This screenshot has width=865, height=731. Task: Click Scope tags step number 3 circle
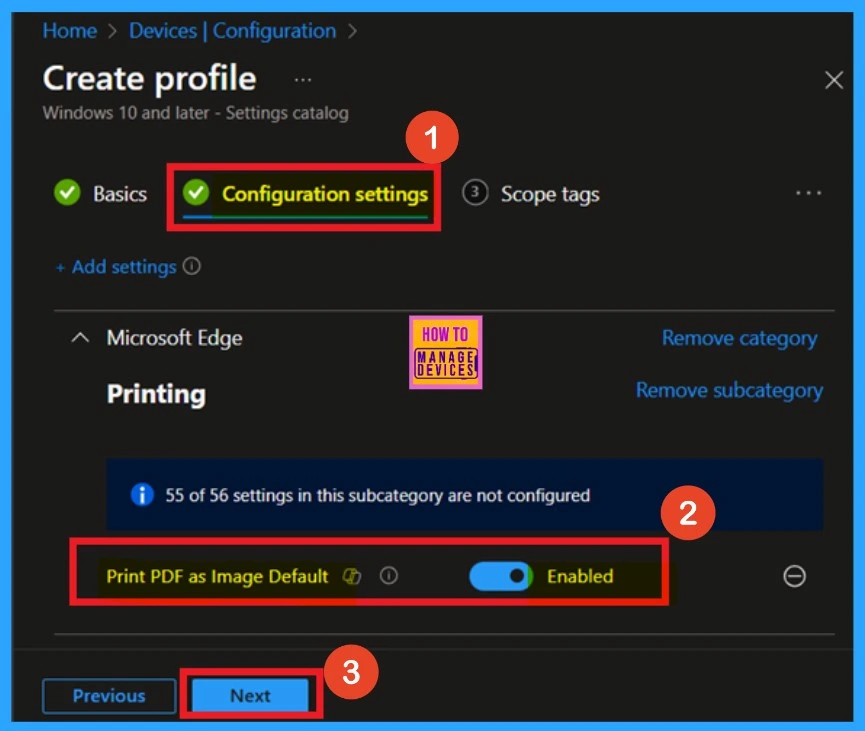475,193
